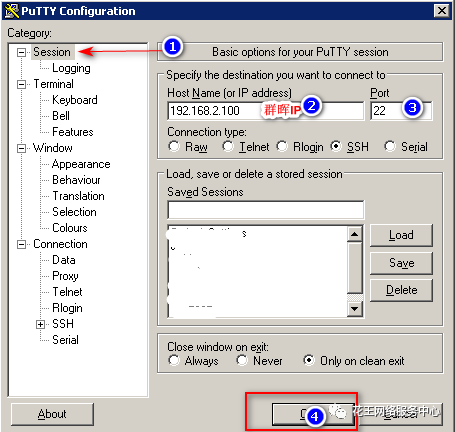Image resolution: width=455 pixels, height=432 pixels.
Task: Choose Telnet connection type
Action: click(x=228, y=146)
